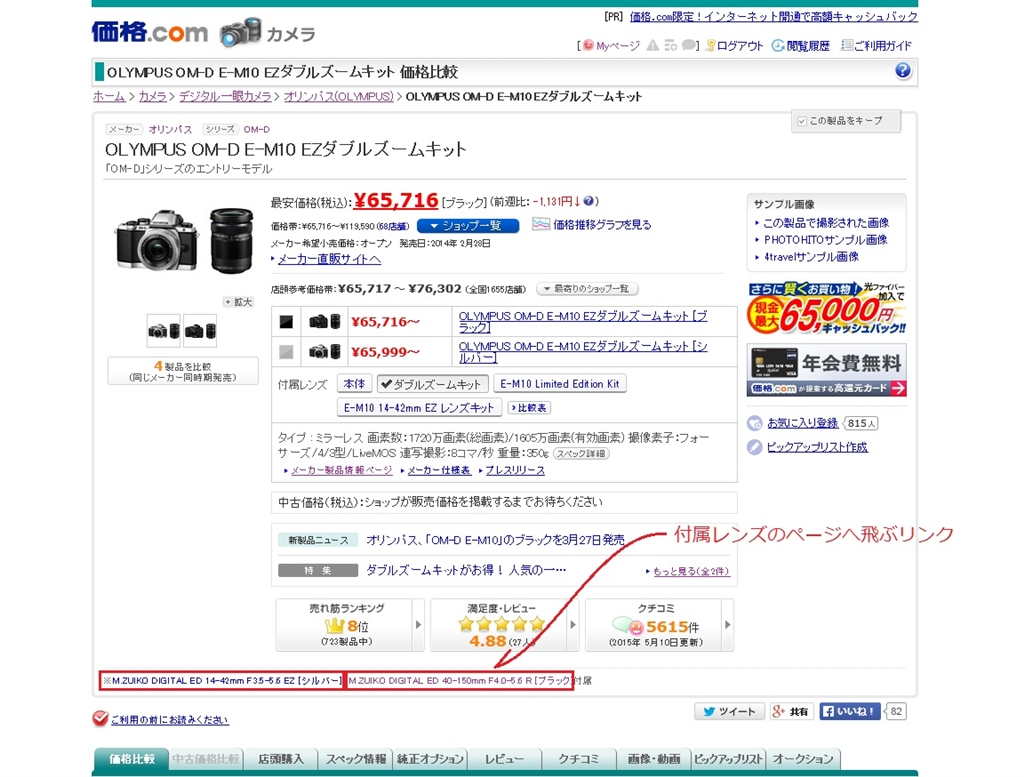Open ご利用ガイド usage guide

(x=876, y=46)
